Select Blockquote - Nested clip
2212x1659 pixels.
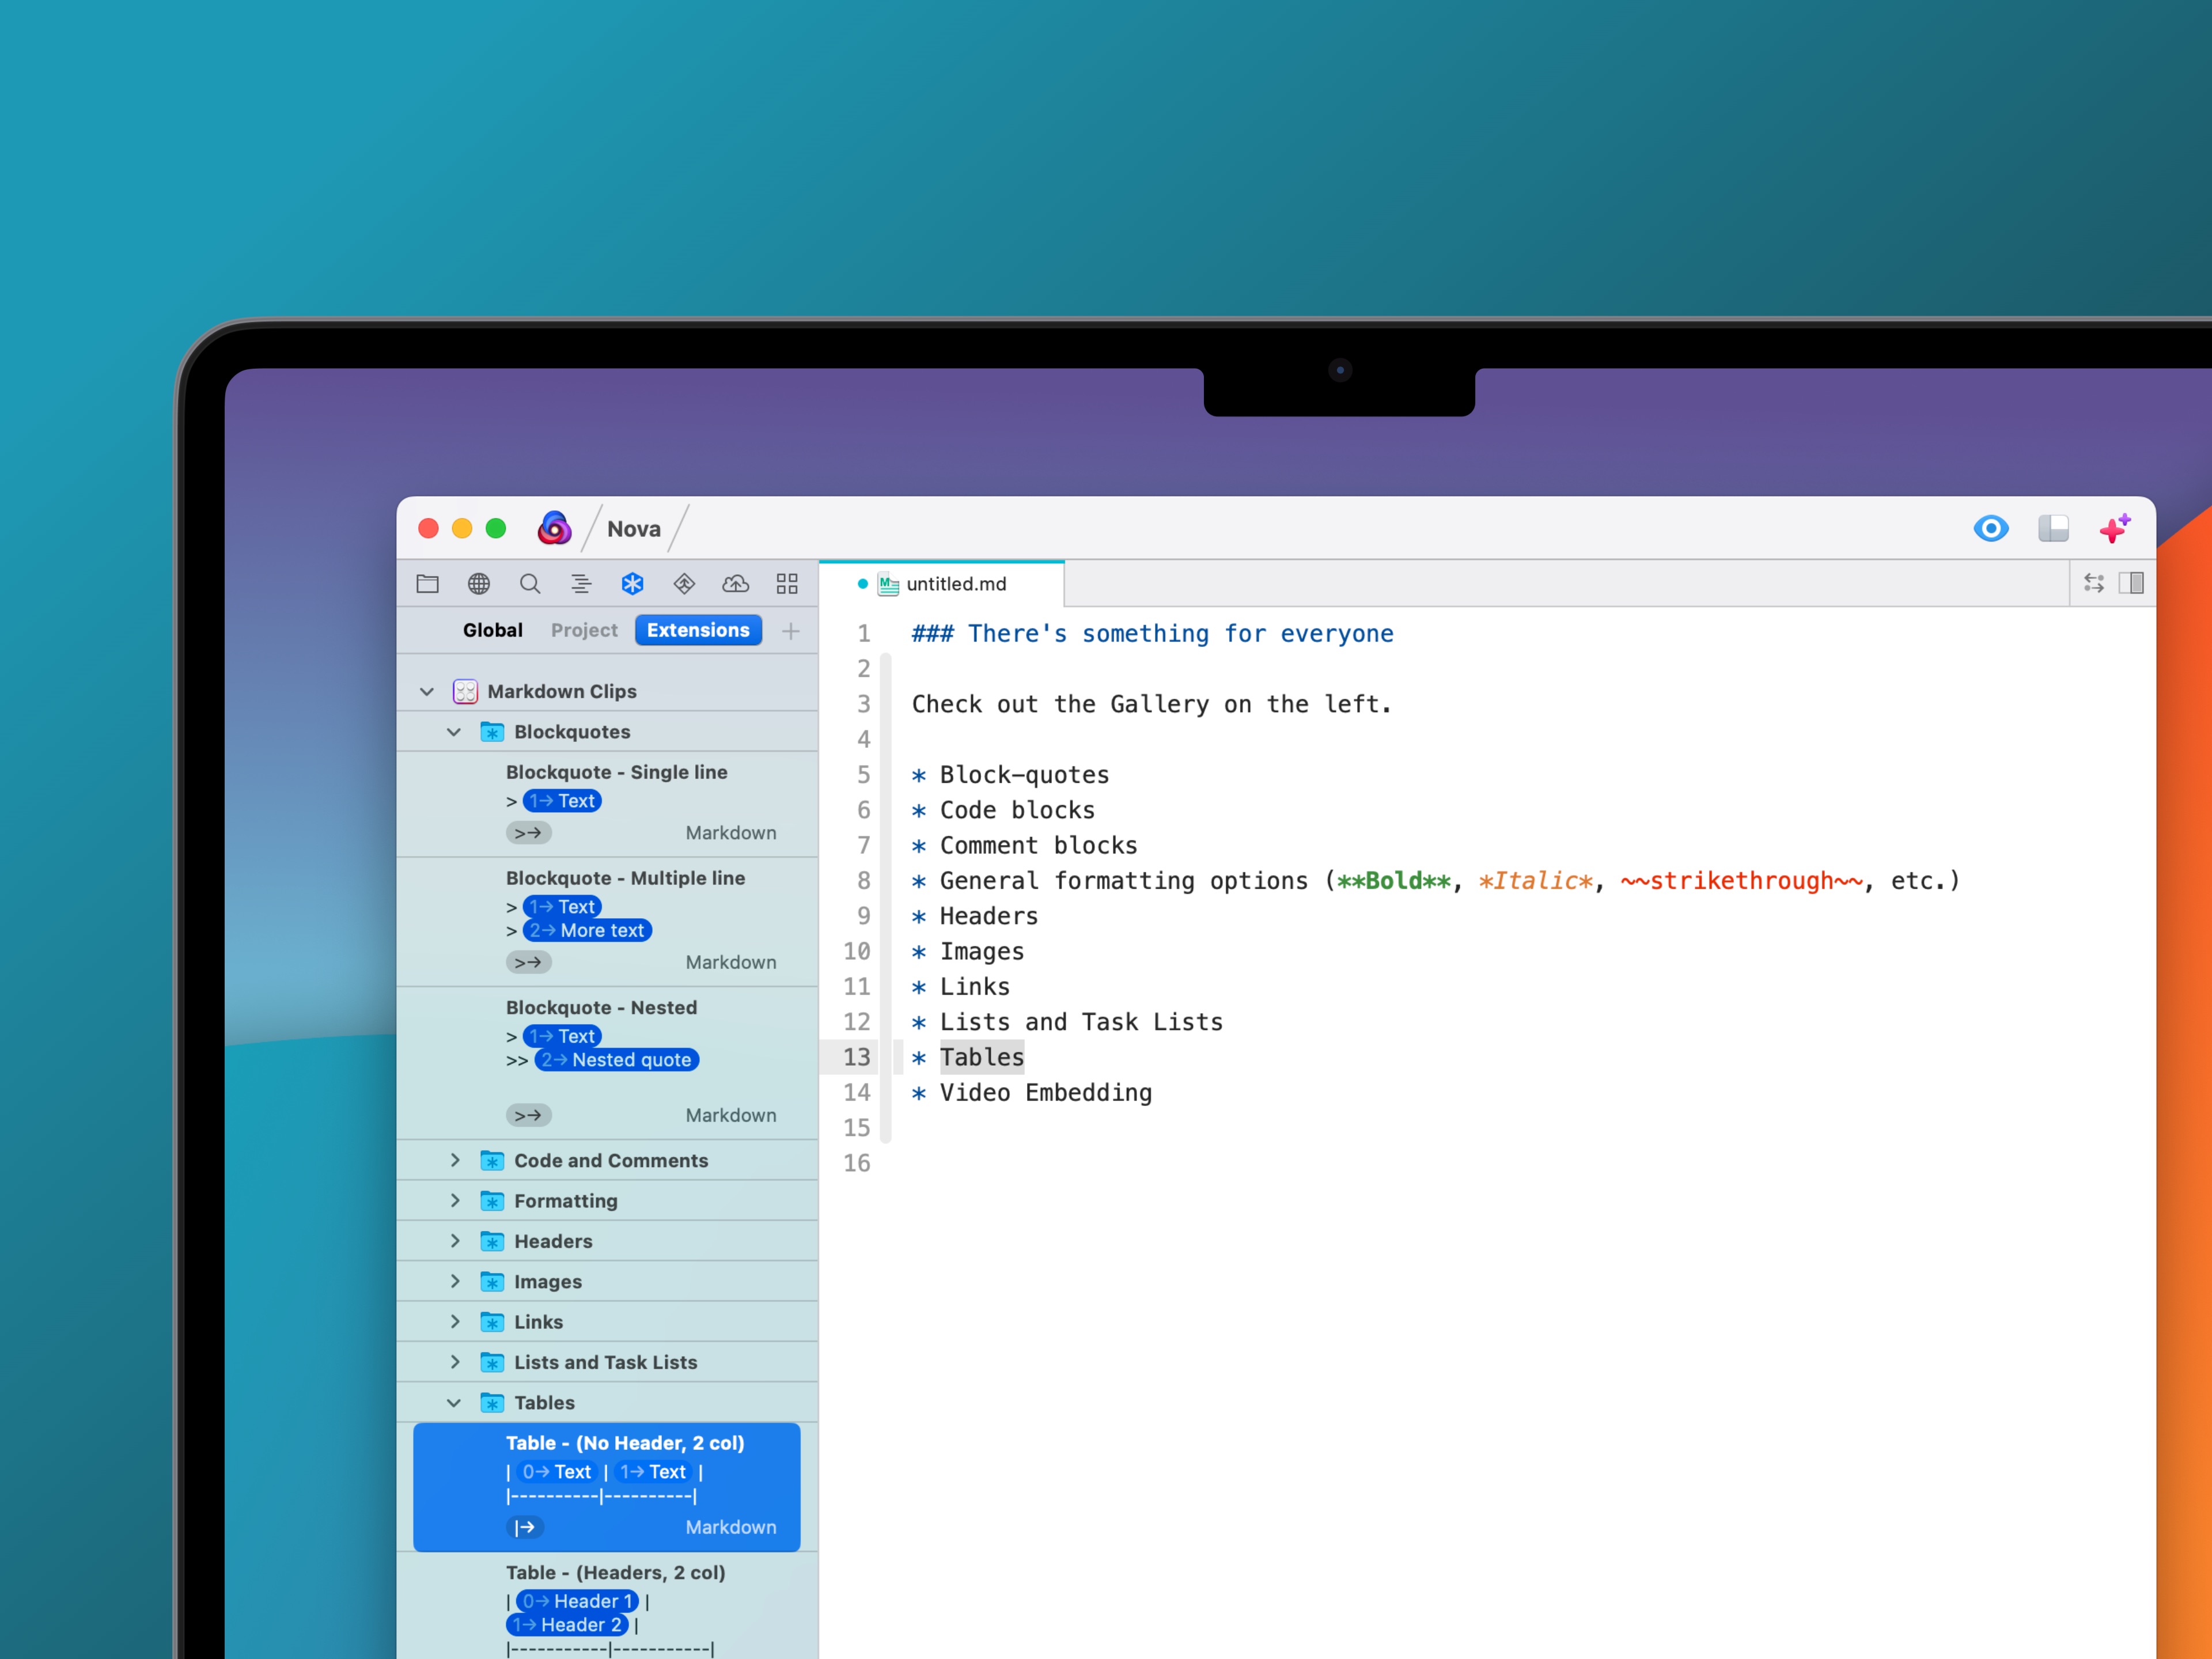click(x=607, y=1063)
